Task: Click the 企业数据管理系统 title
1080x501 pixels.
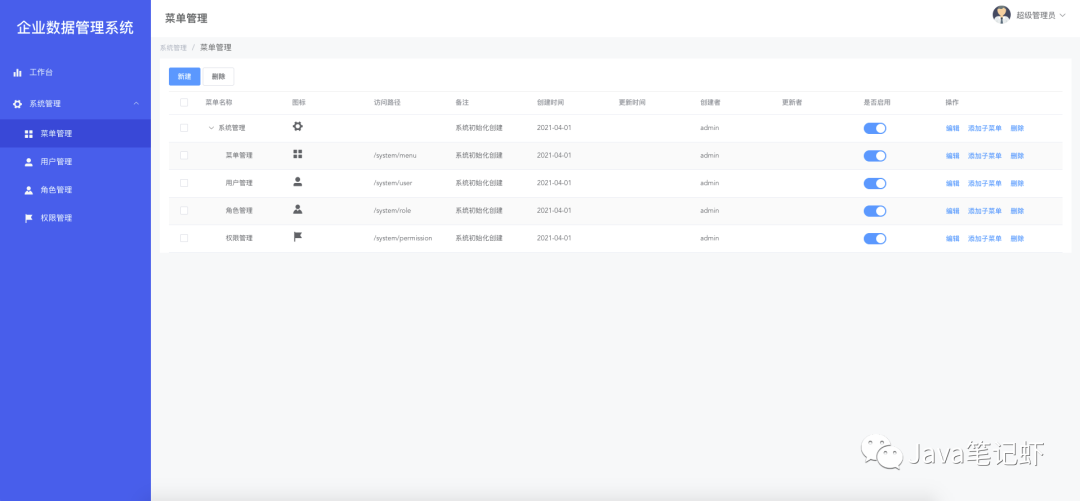Action: tap(75, 28)
